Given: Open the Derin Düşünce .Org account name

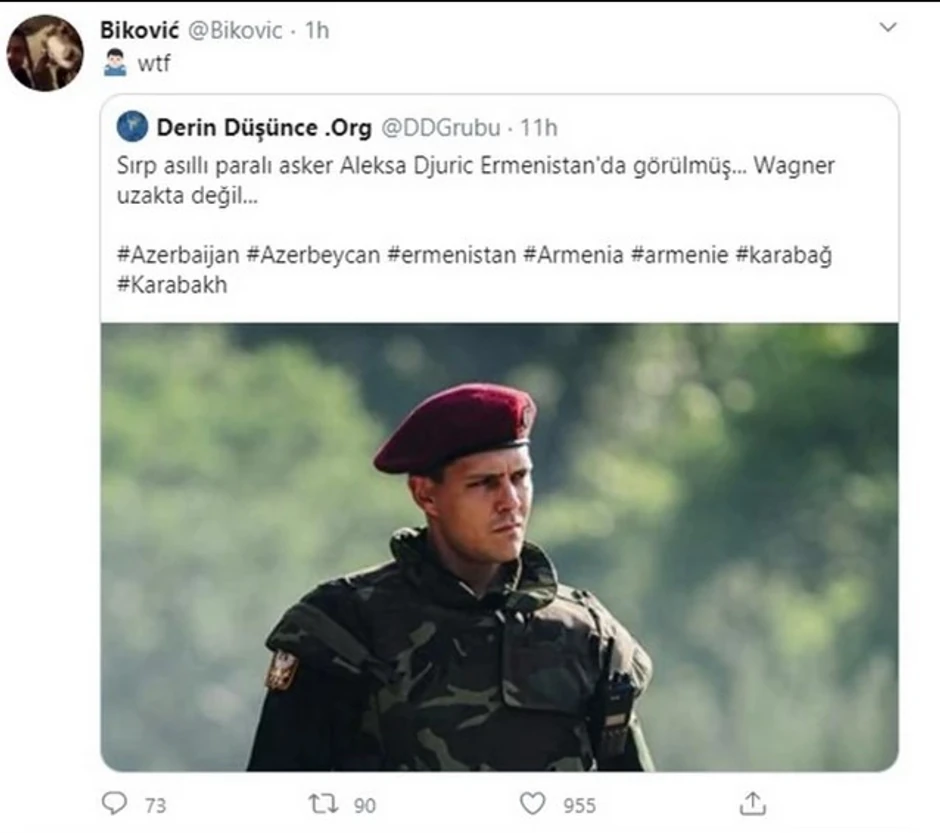Looking at the screenshot, I should point(264,128).
